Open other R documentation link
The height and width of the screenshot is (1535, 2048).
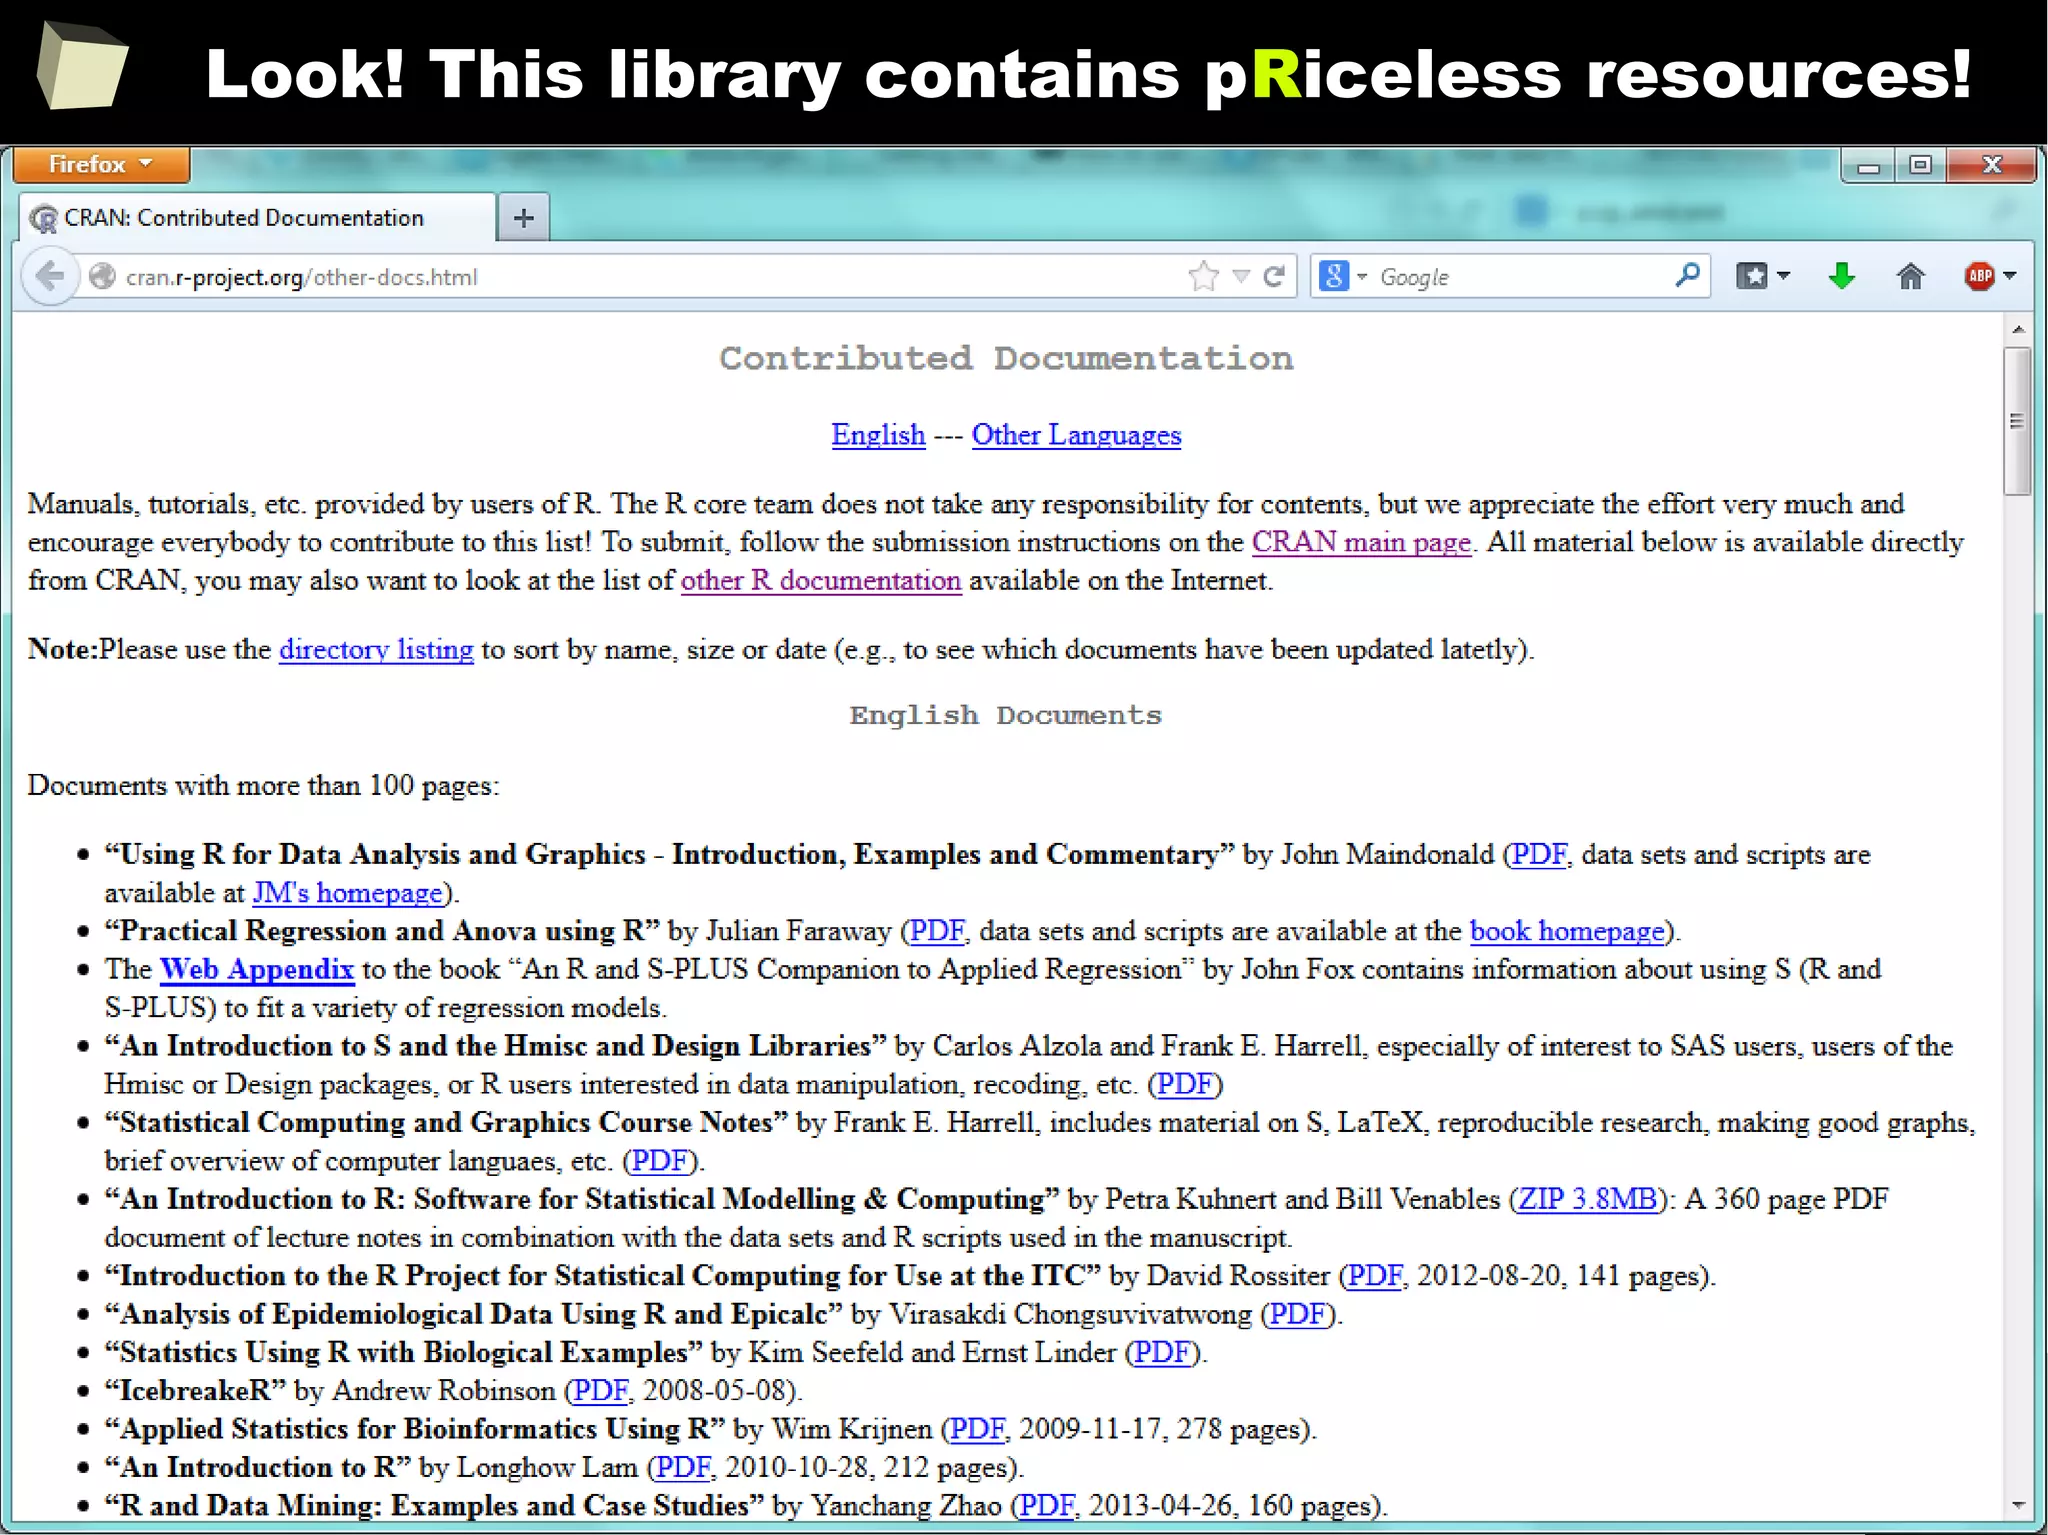tap(821, 580)
